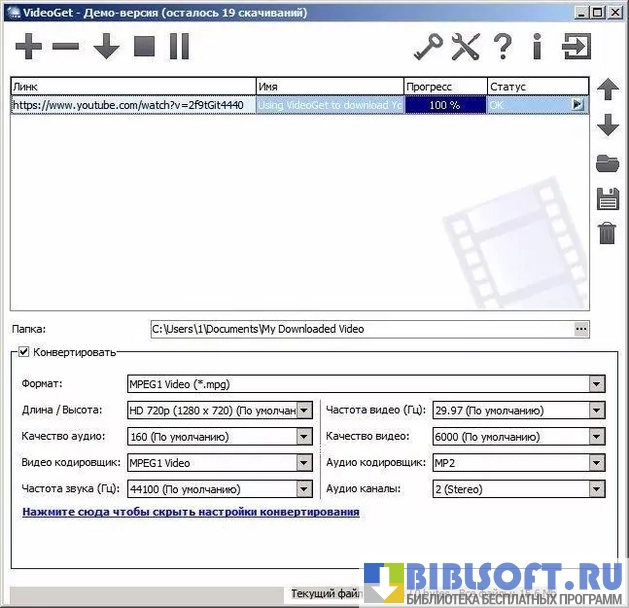Click the Папка path input field
This screenshot has width=629, height=608.
click(360, 328)
